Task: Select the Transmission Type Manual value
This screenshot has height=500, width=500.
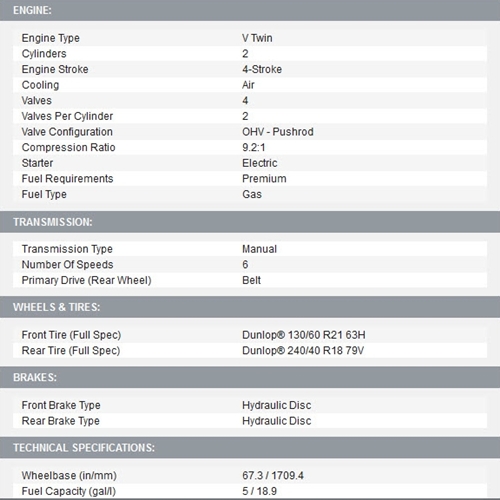Action: [x=259, y=249]
